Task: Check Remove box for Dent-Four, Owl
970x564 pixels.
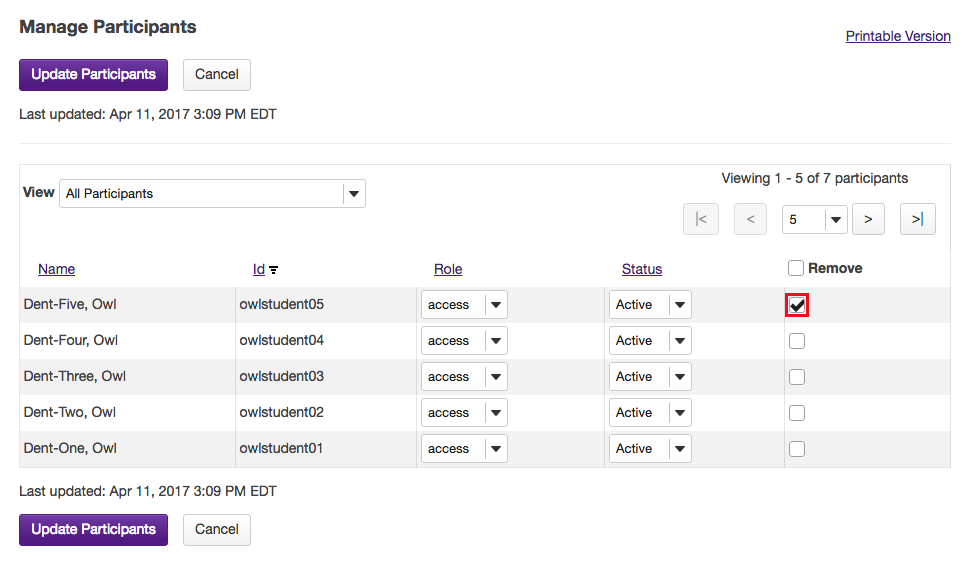Action: 797,341
